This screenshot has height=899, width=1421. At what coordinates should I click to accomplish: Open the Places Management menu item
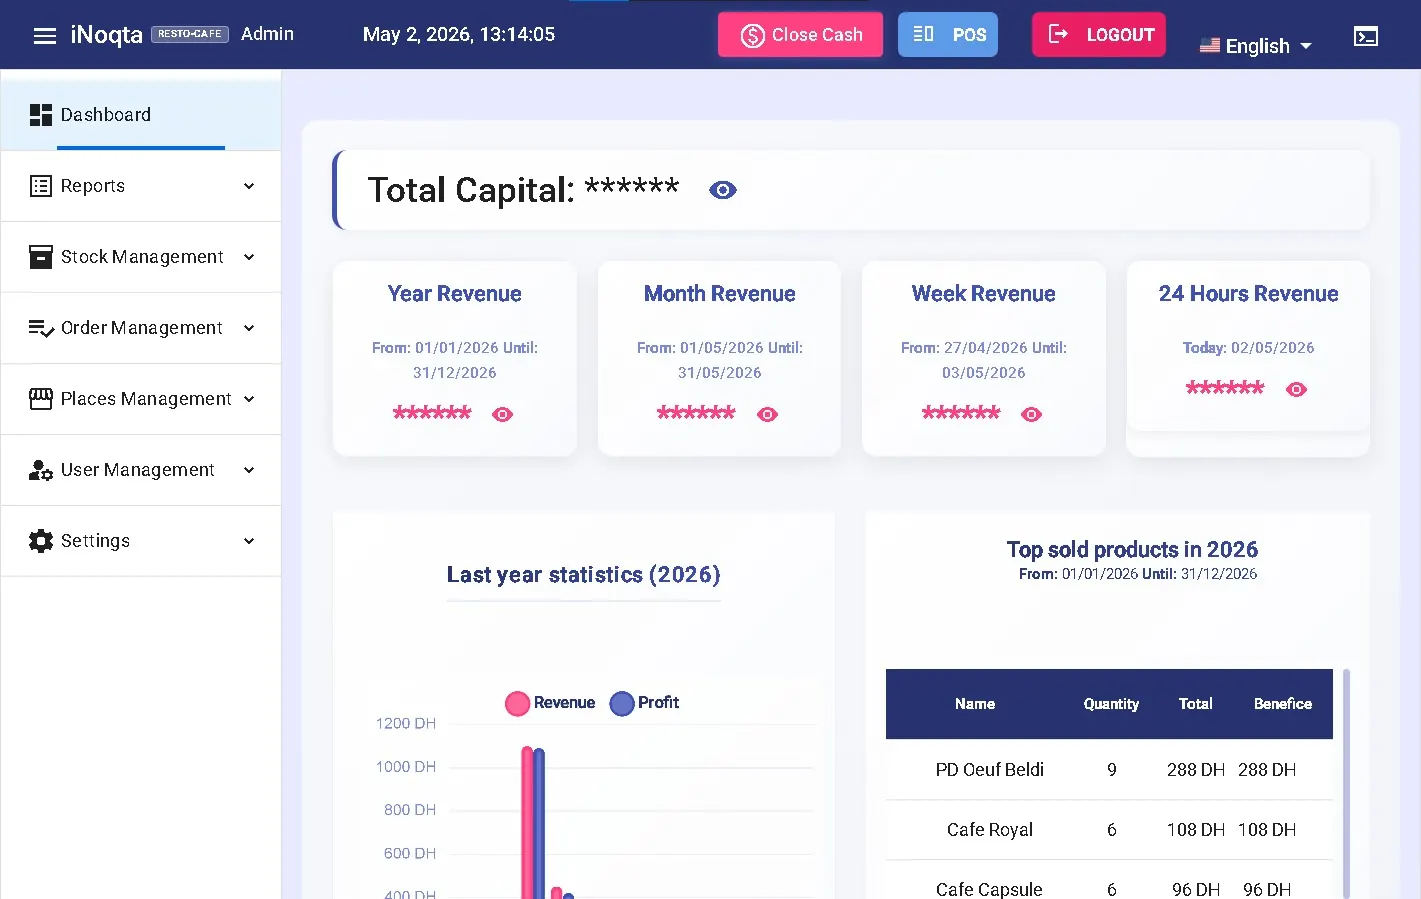(141, 399)
